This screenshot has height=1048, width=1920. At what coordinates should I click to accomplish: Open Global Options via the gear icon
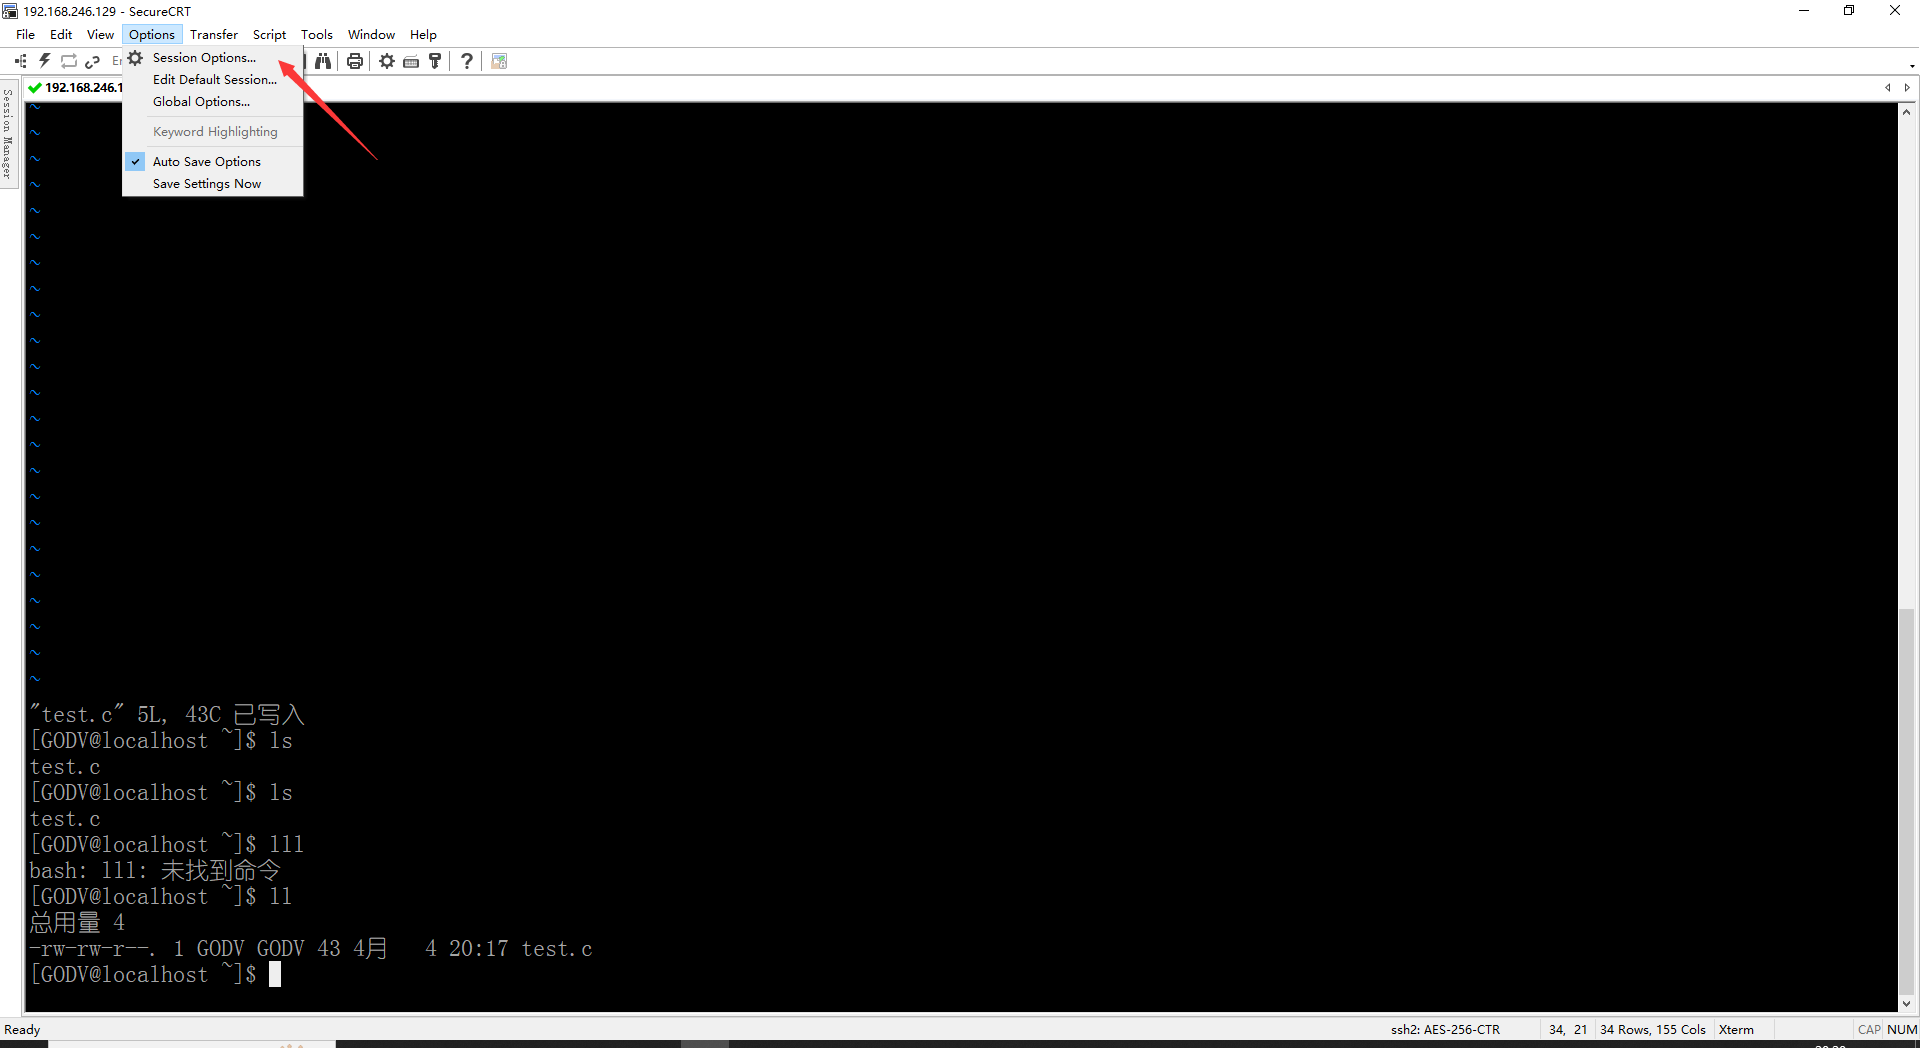[387, 60]
